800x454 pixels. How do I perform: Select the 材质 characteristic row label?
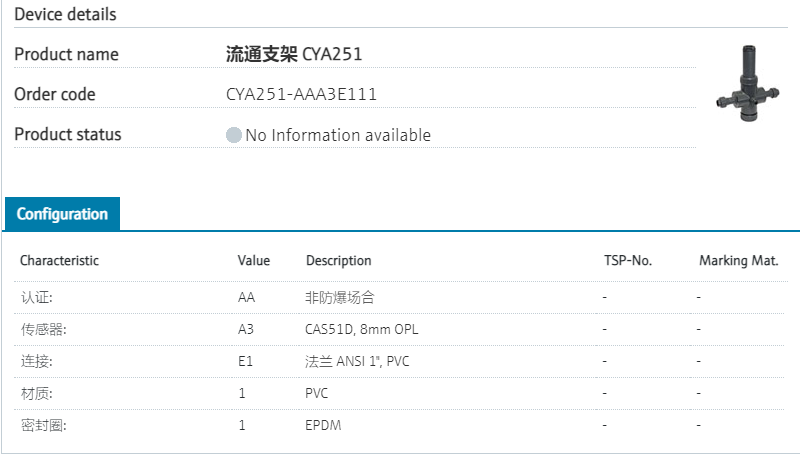click(x=37, y=393)
